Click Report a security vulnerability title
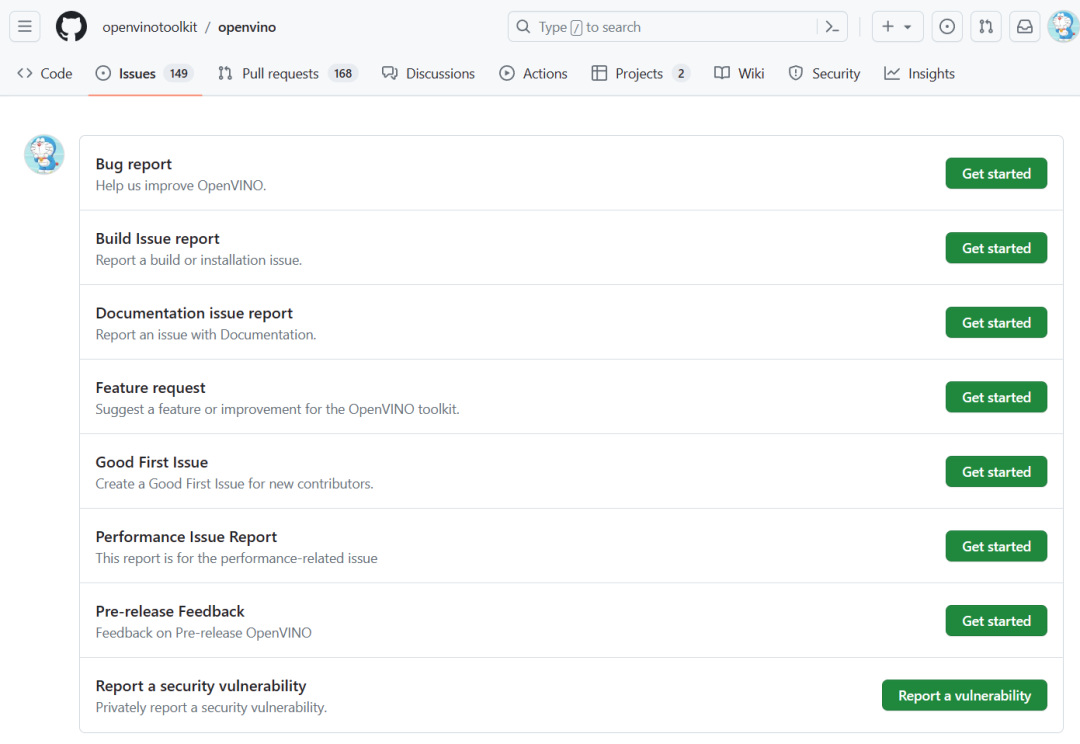 point(201,686)
